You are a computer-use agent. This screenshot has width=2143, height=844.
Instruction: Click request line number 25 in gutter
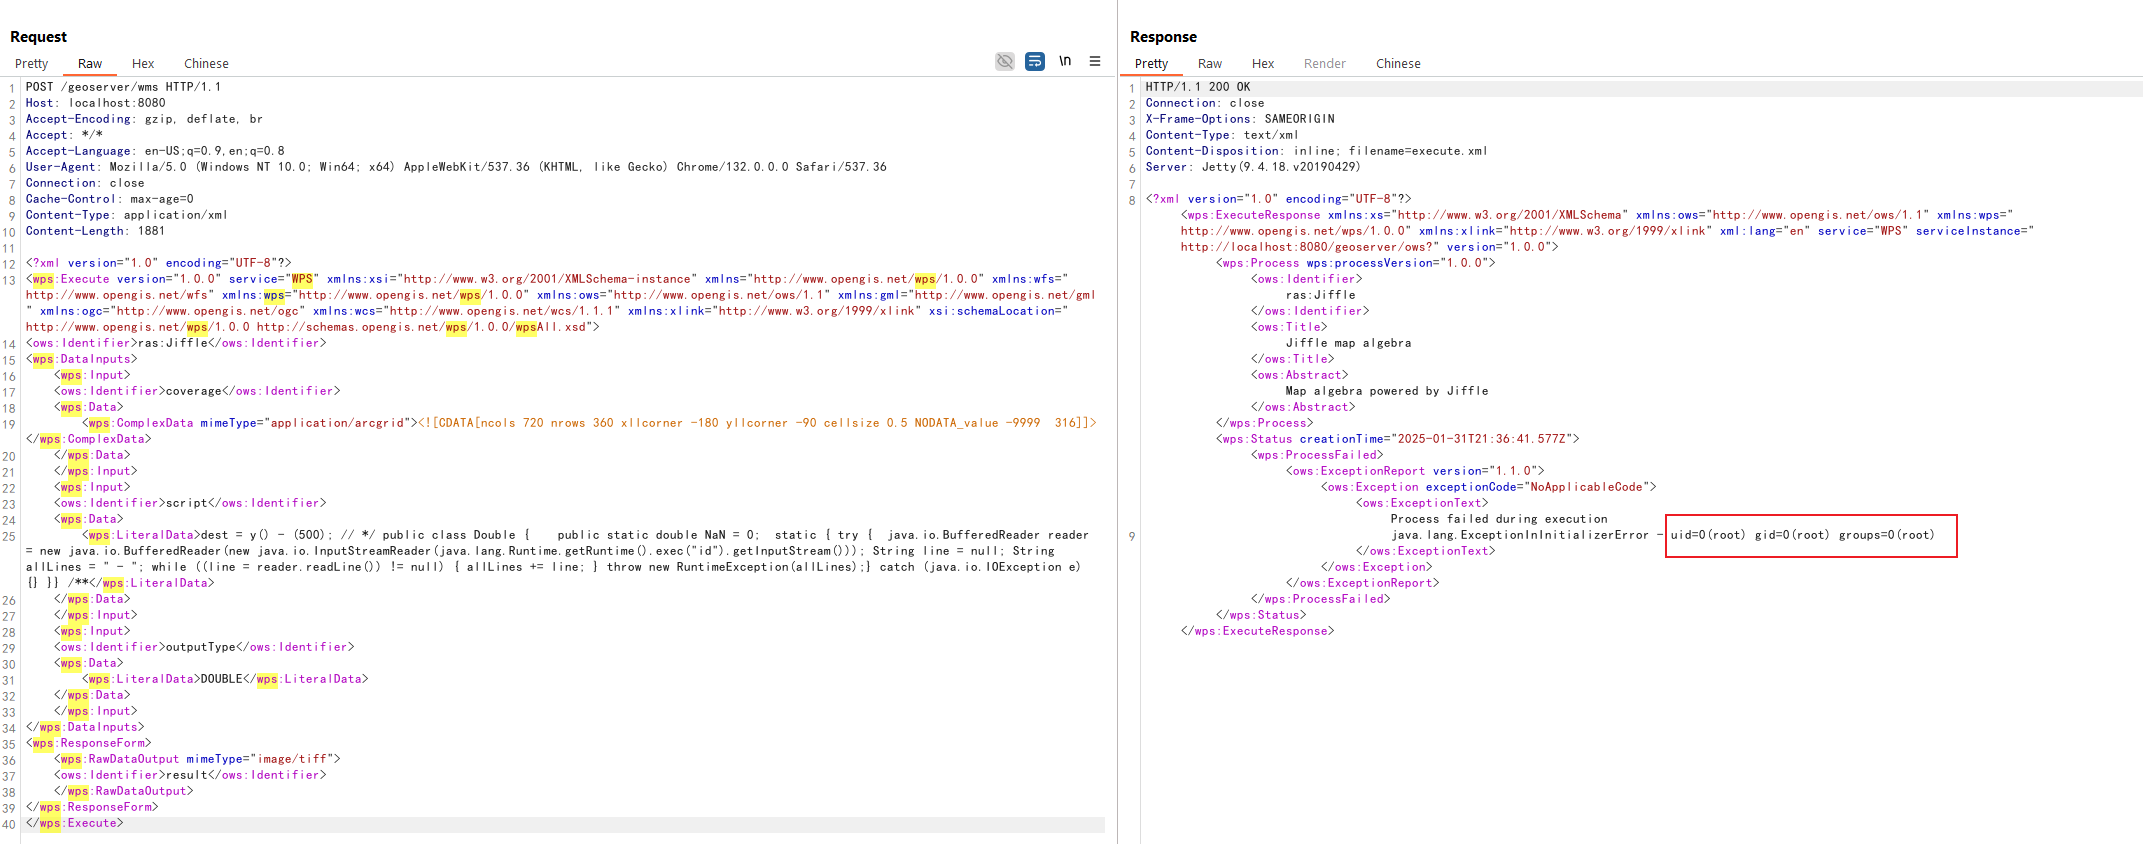coord(9,537)
